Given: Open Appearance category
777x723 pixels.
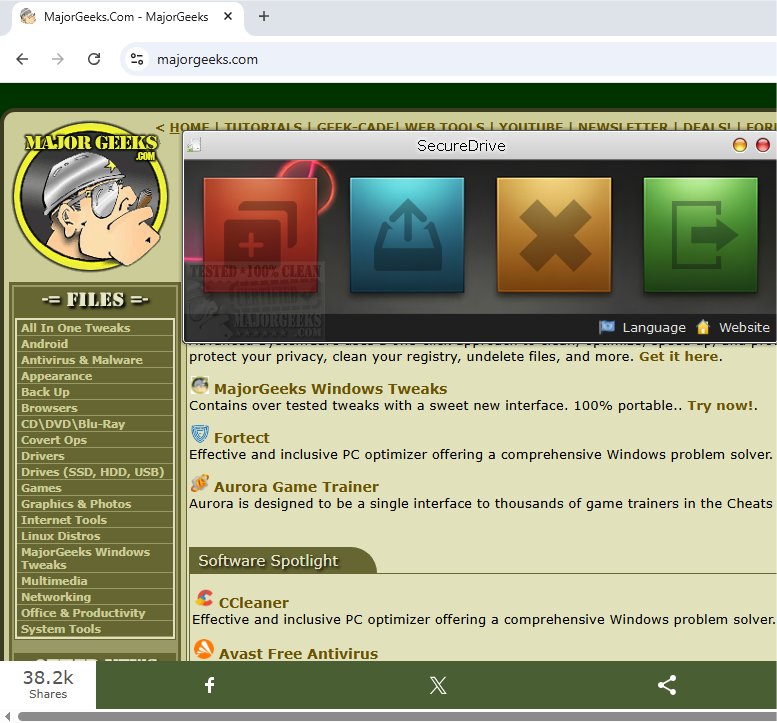Looking at the screenshot, I should point(94,376).
